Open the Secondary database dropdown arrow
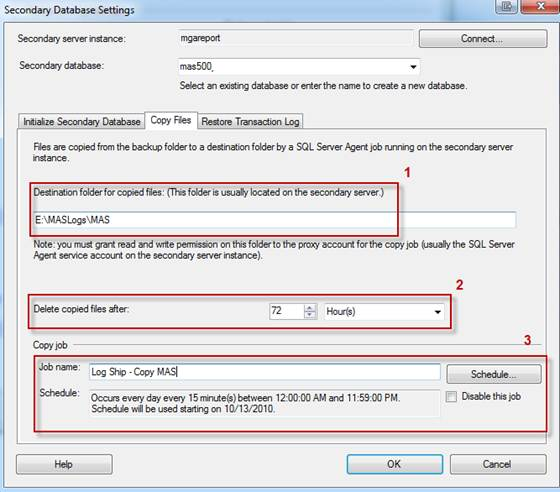 (413, 67)
